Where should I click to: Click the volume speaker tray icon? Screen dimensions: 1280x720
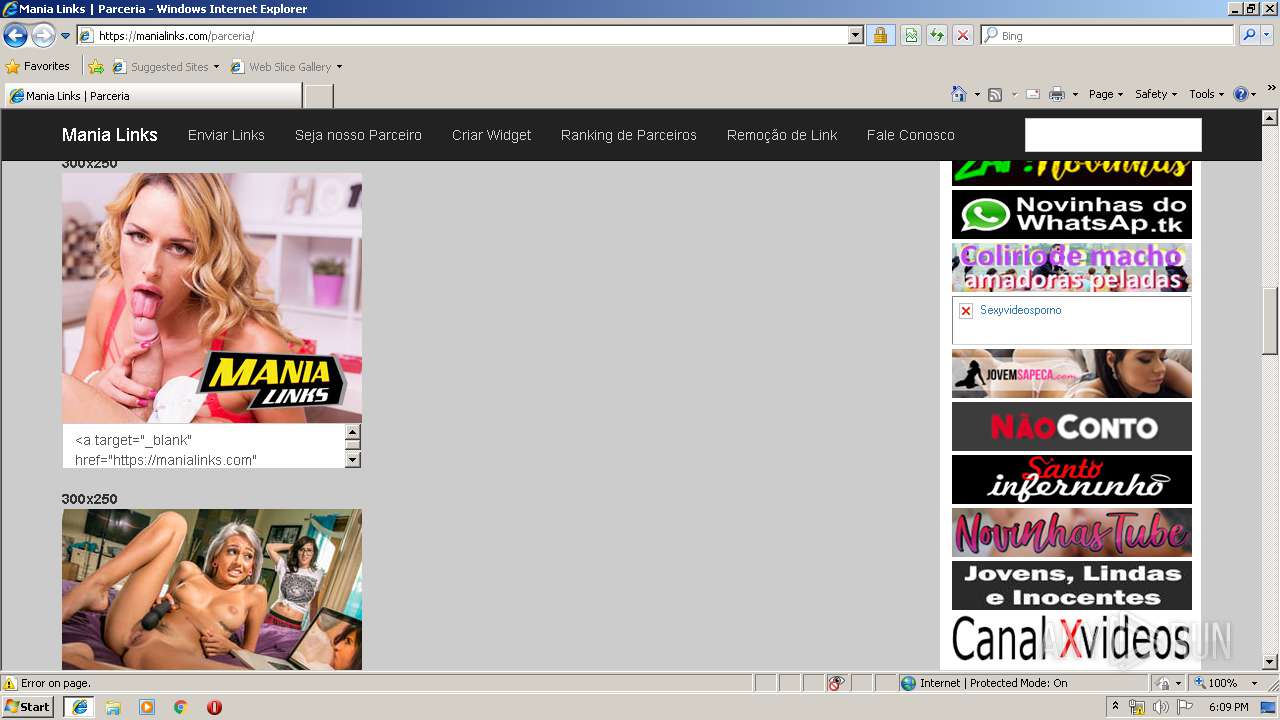[1160, 707]
